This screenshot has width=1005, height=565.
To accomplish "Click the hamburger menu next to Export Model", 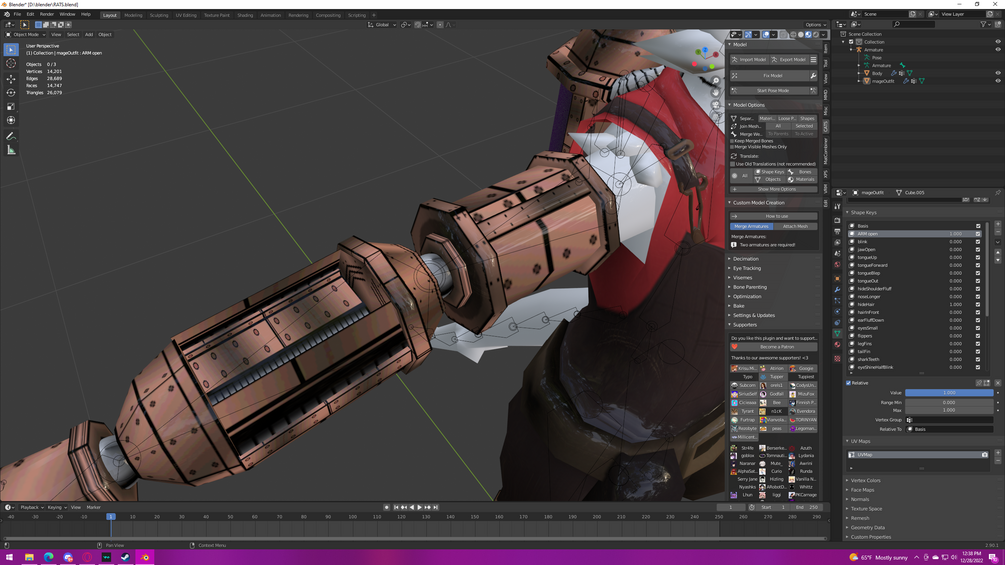I will pyautogui.click(x=813, y=60).
